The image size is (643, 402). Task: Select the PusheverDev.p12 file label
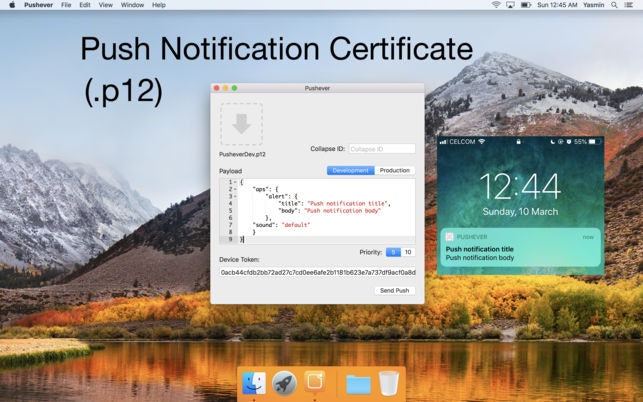tap(242, 154)
